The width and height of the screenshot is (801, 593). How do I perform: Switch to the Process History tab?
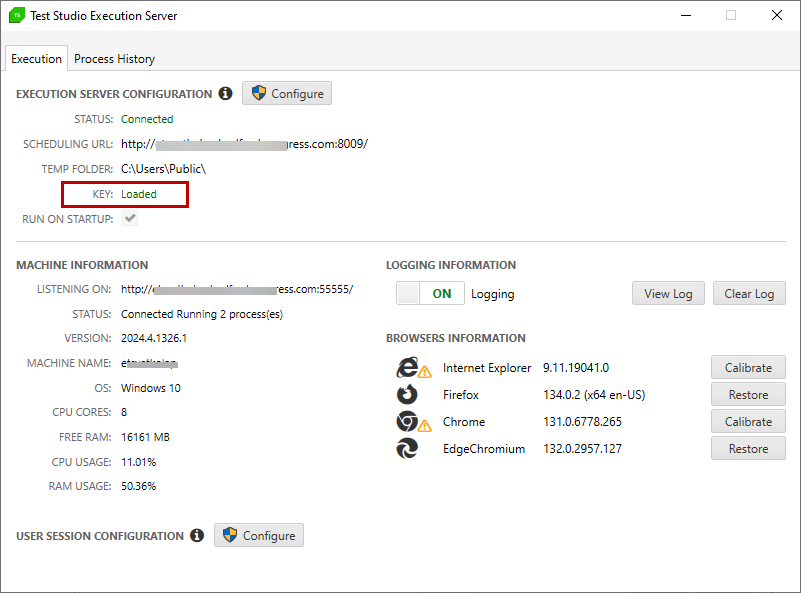[114, 59]
